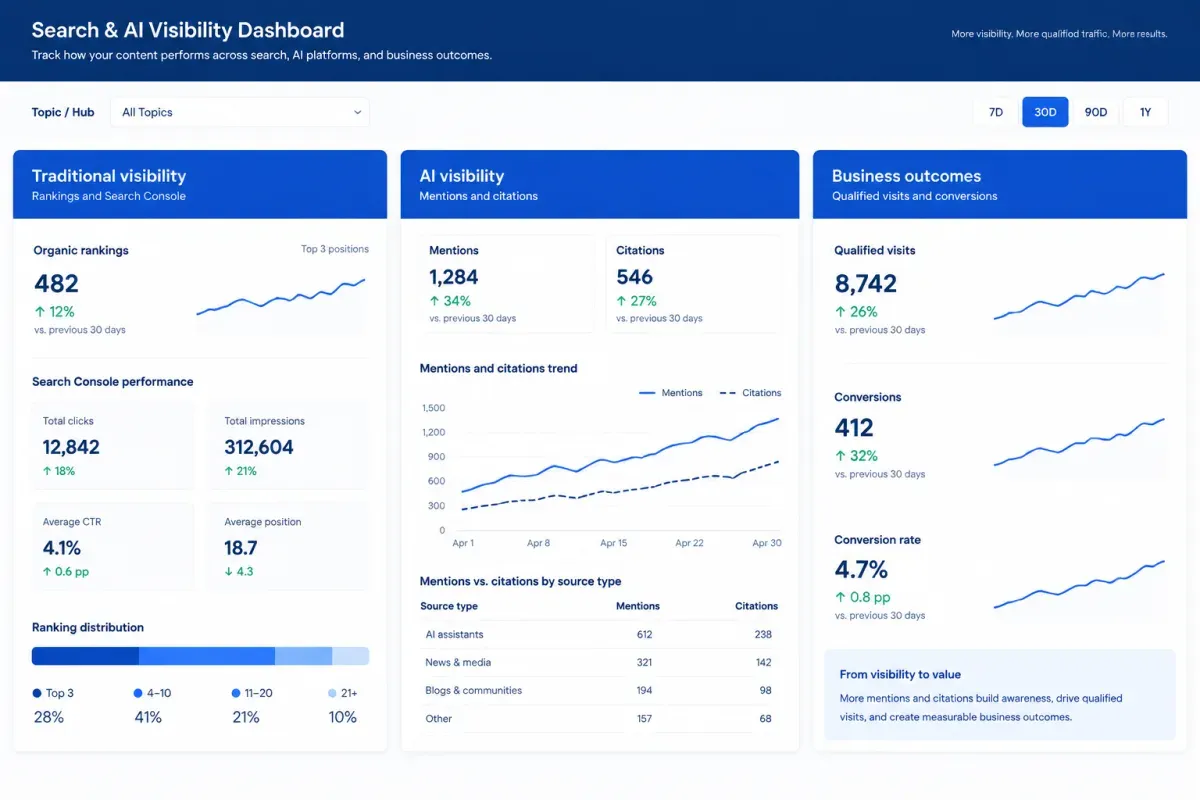Click the AI visibility panel header
Screen dimensions: 1200x800
pos(600,184)
